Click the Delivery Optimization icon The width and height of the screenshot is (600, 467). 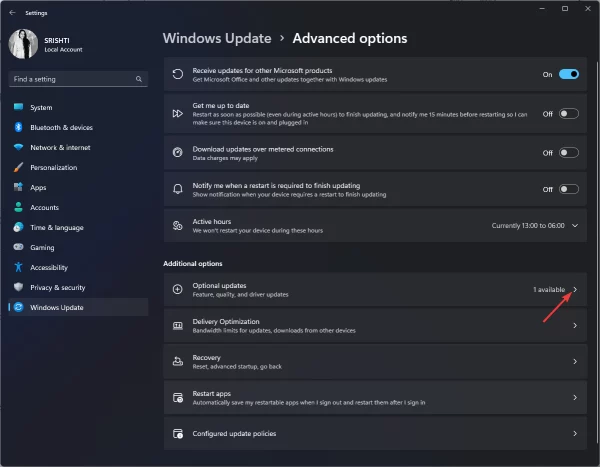[178, 326]
